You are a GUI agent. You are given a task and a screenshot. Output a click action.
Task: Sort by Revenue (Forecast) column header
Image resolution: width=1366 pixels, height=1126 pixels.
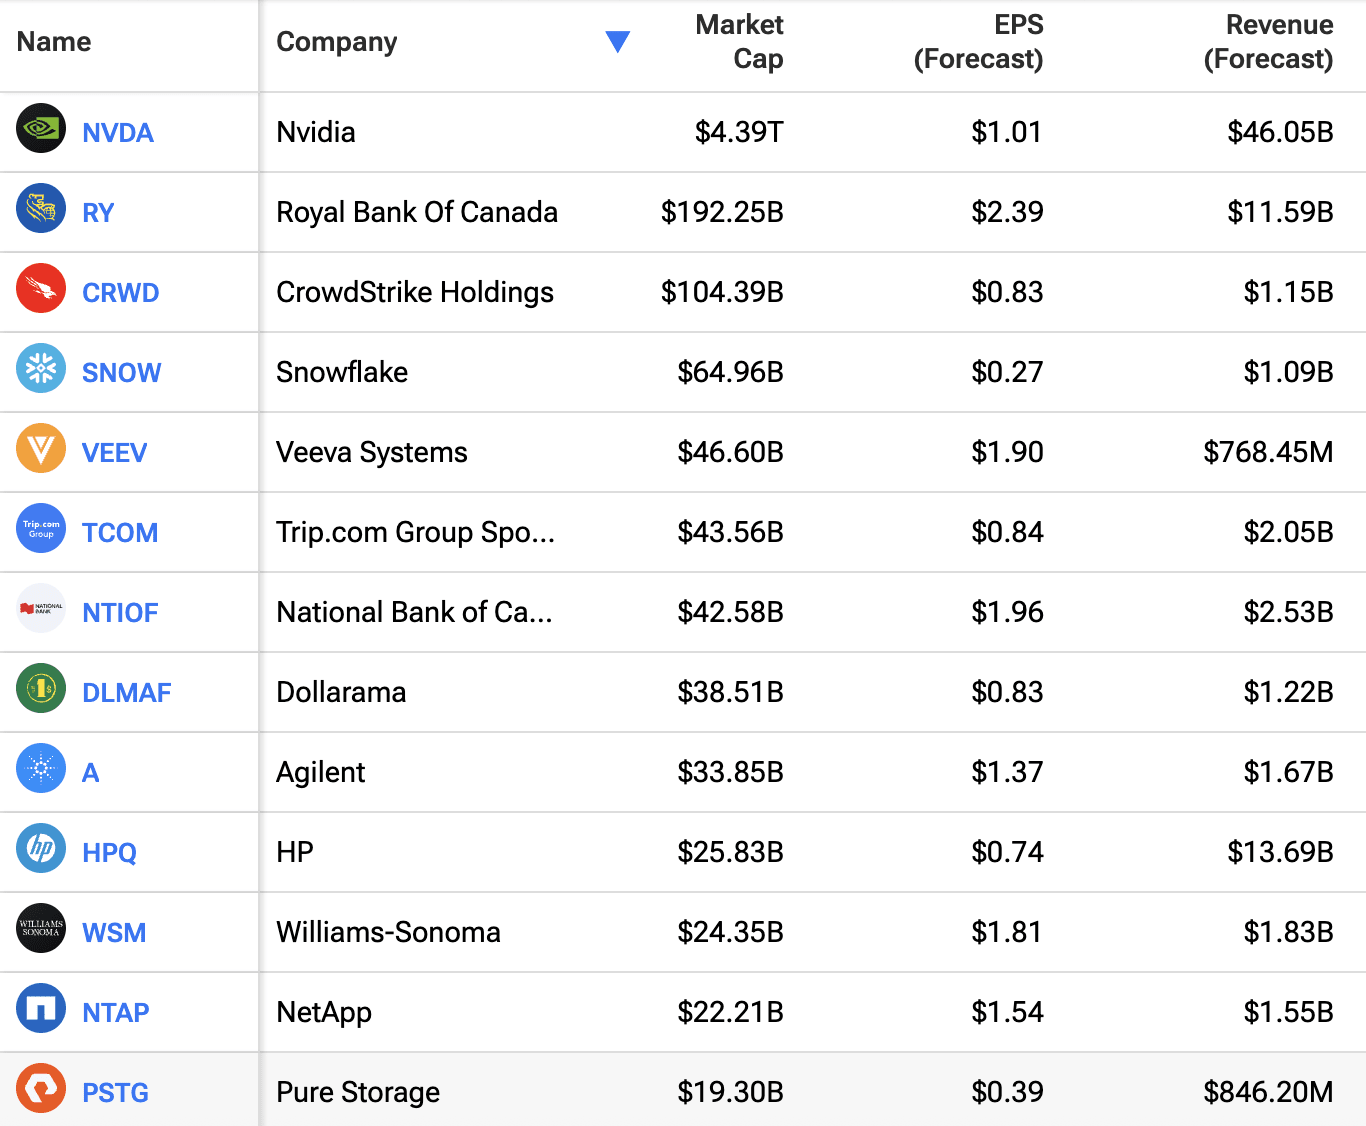coord(1268,42)
